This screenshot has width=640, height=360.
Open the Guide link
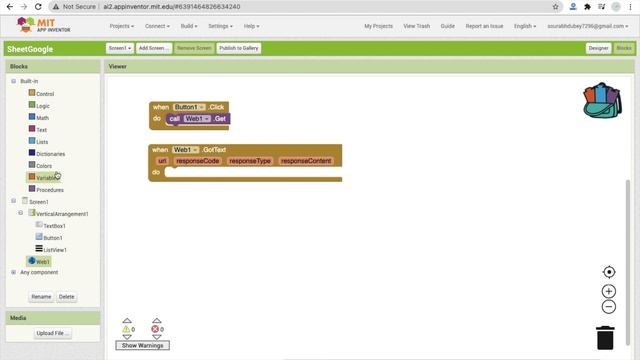pyautogui.click(x=447, y=26)
